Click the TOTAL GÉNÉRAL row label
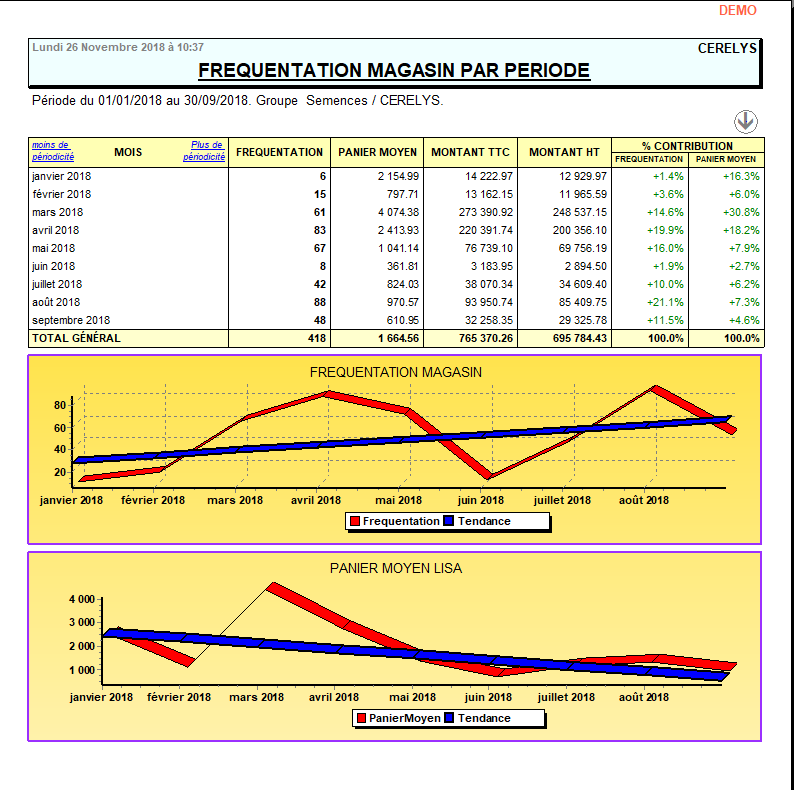The width and height of the screenshot is (794, 790). tap(76, 338)
